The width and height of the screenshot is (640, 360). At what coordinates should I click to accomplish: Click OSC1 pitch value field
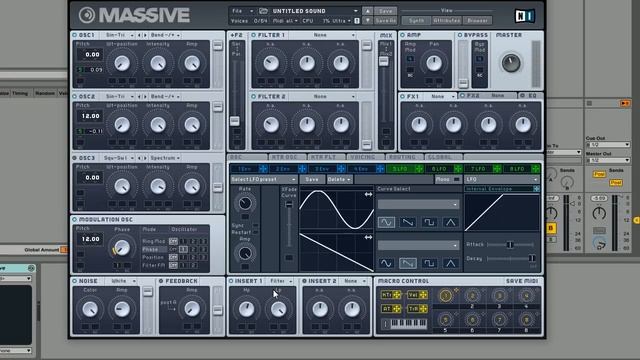(91, 55)
